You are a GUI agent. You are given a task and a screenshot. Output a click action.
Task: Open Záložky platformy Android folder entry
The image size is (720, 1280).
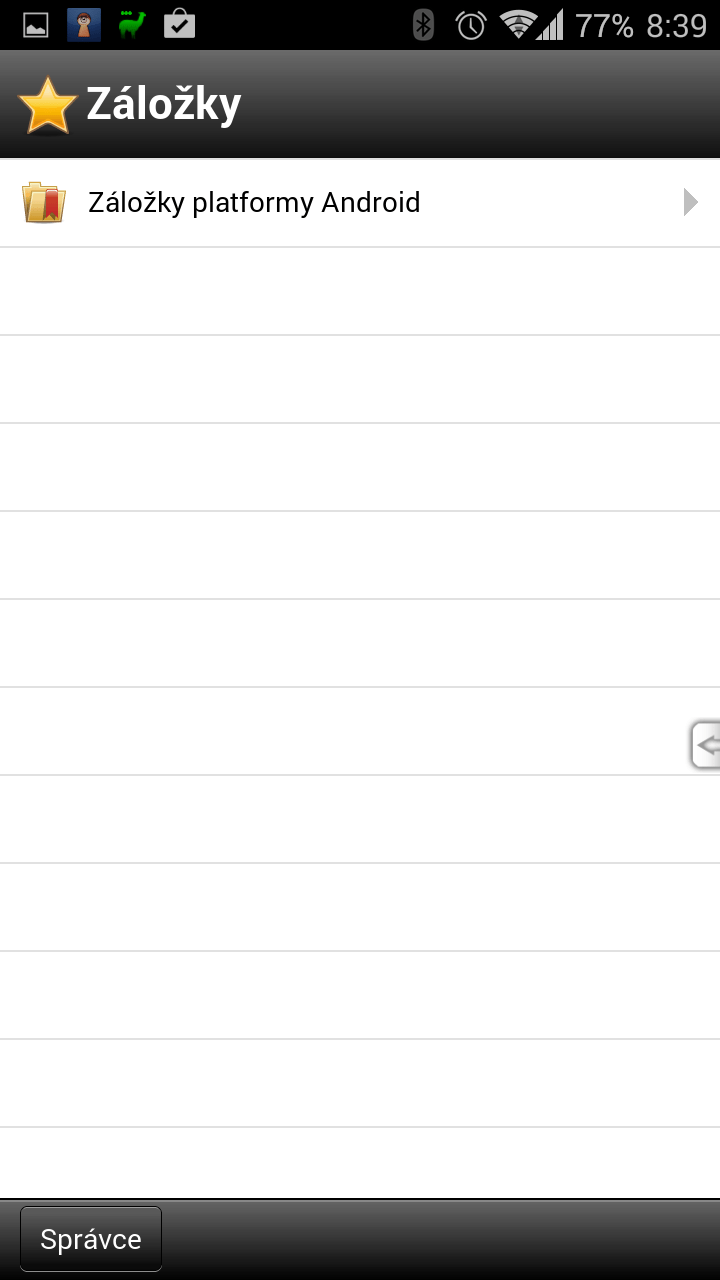360,203
